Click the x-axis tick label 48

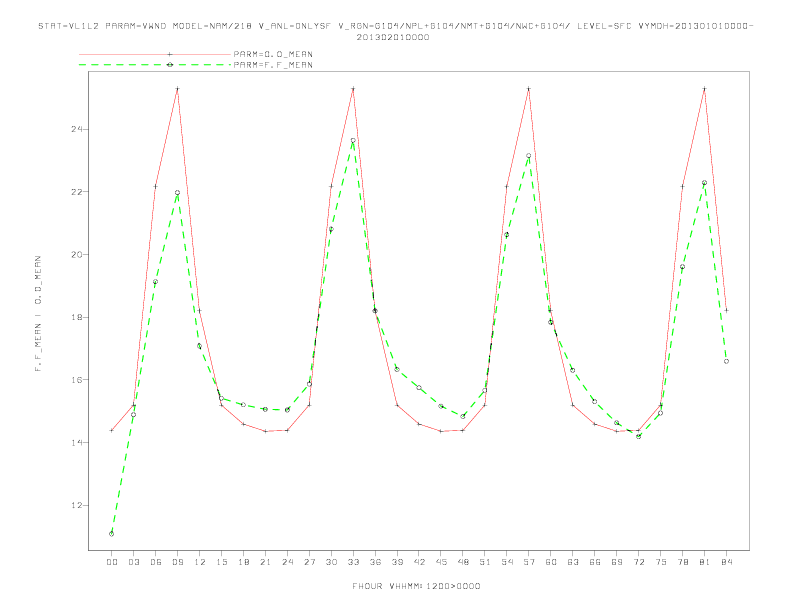pyautogui.click(x=463, y=562)
